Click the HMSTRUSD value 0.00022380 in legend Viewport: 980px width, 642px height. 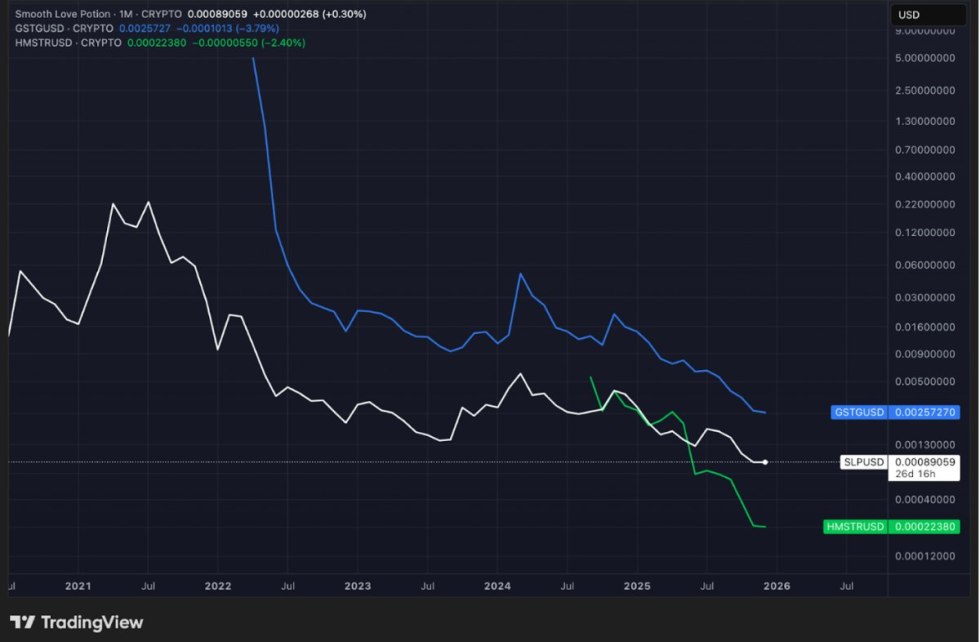click(x=157, y=43)
